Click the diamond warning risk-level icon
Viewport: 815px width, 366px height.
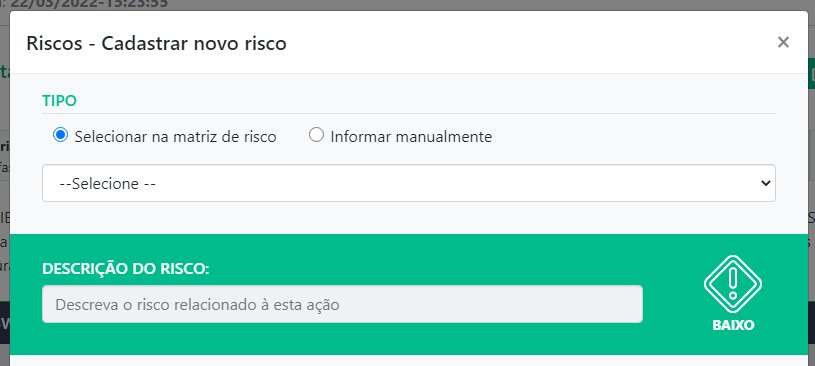click(733, 284)
